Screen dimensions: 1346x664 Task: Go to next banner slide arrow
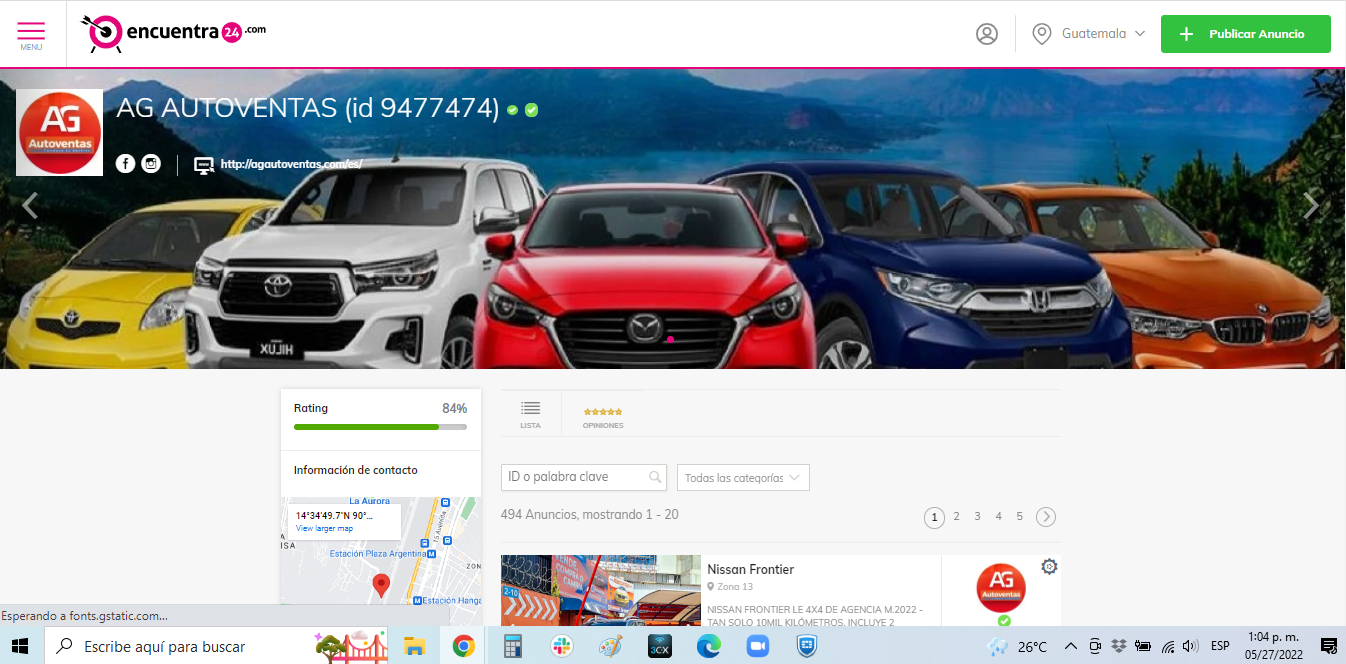tap(1311, 206)
